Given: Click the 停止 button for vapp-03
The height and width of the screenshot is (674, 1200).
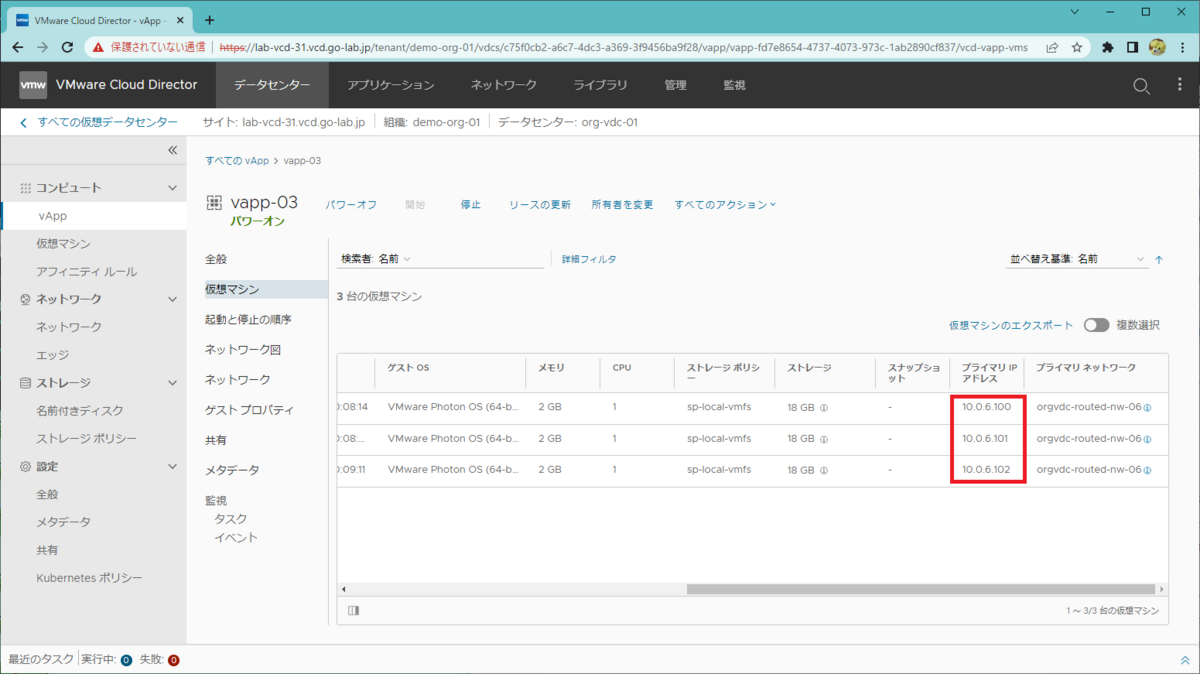Looking at the screenshot, I should [x=470, y=204].
